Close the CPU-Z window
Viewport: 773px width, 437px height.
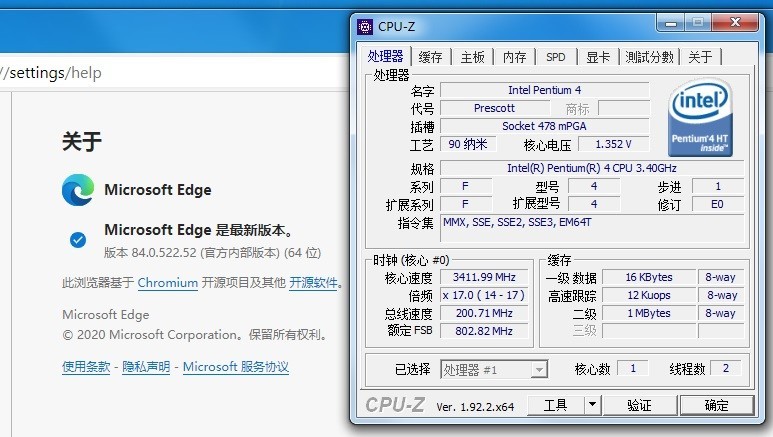point(735,23)
